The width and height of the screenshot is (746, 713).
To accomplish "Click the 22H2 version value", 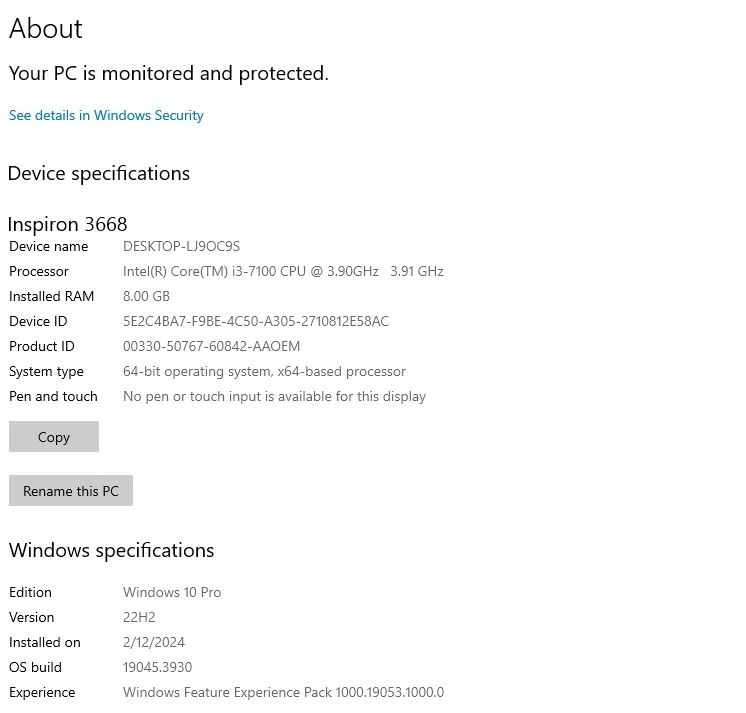I will tap(139, 617).
